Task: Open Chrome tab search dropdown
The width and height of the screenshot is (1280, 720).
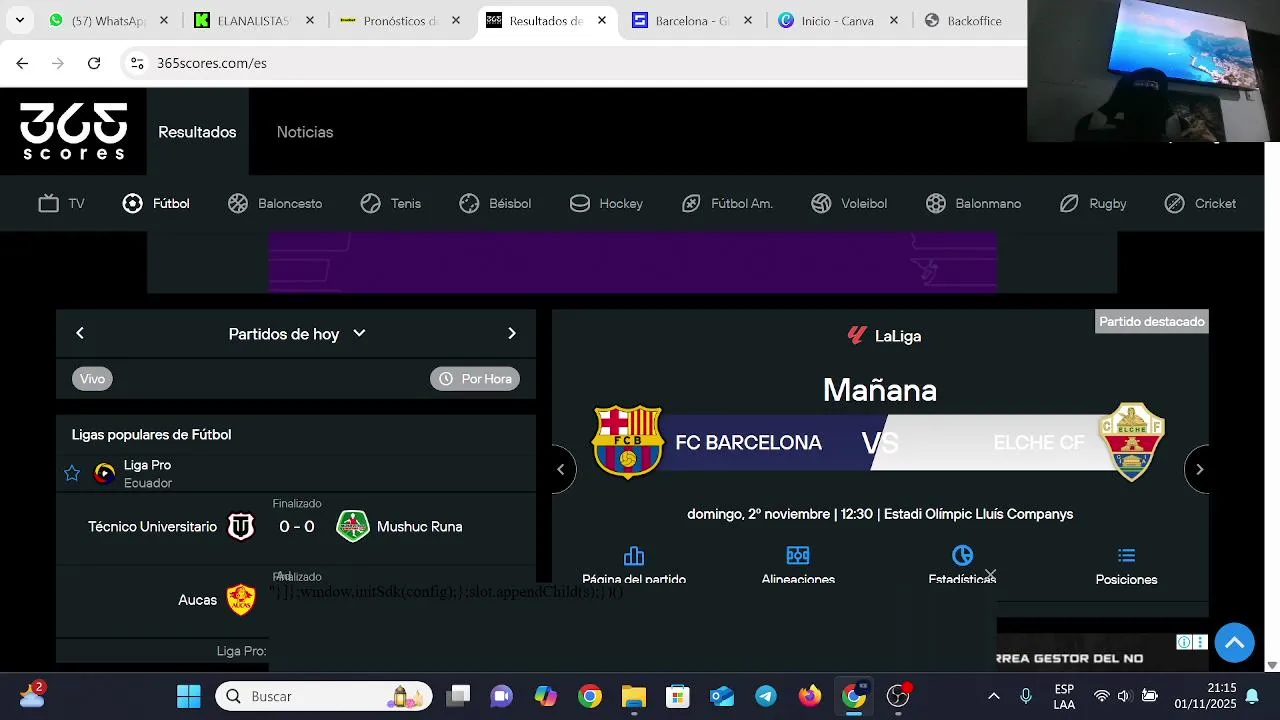Action: (x=19, y=20)
